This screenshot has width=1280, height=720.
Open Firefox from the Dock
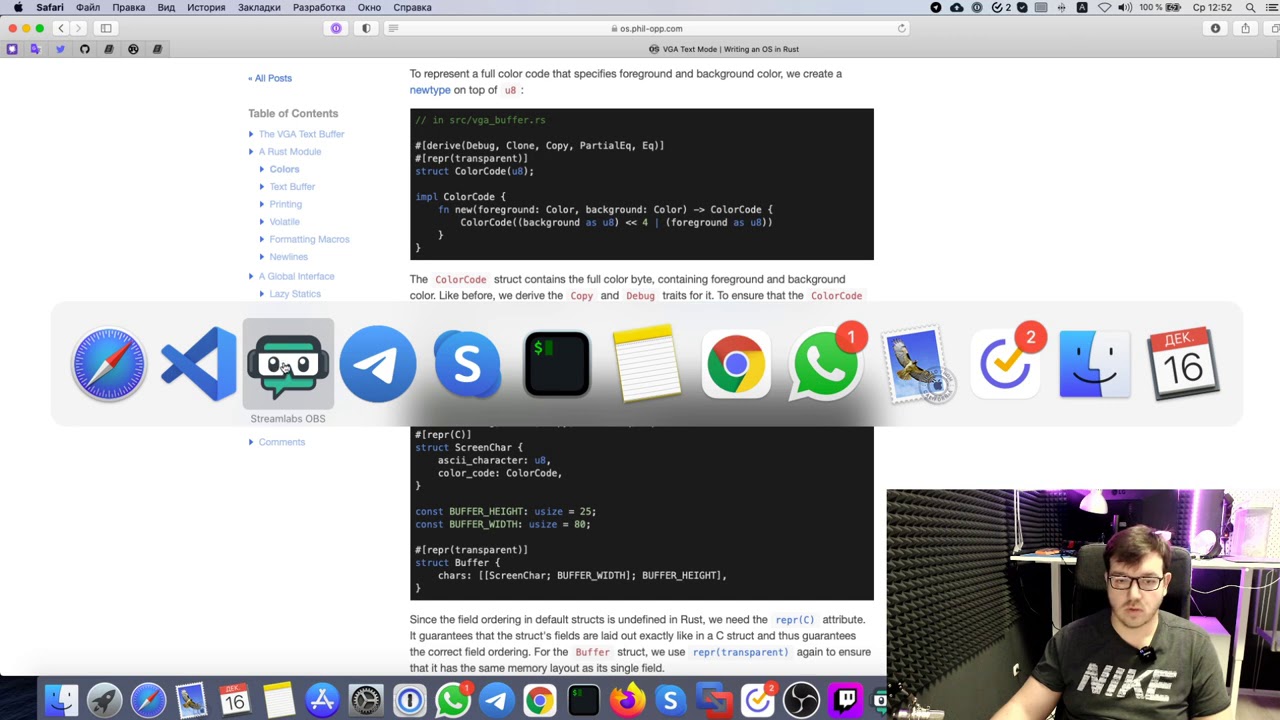tap(627, 700)
